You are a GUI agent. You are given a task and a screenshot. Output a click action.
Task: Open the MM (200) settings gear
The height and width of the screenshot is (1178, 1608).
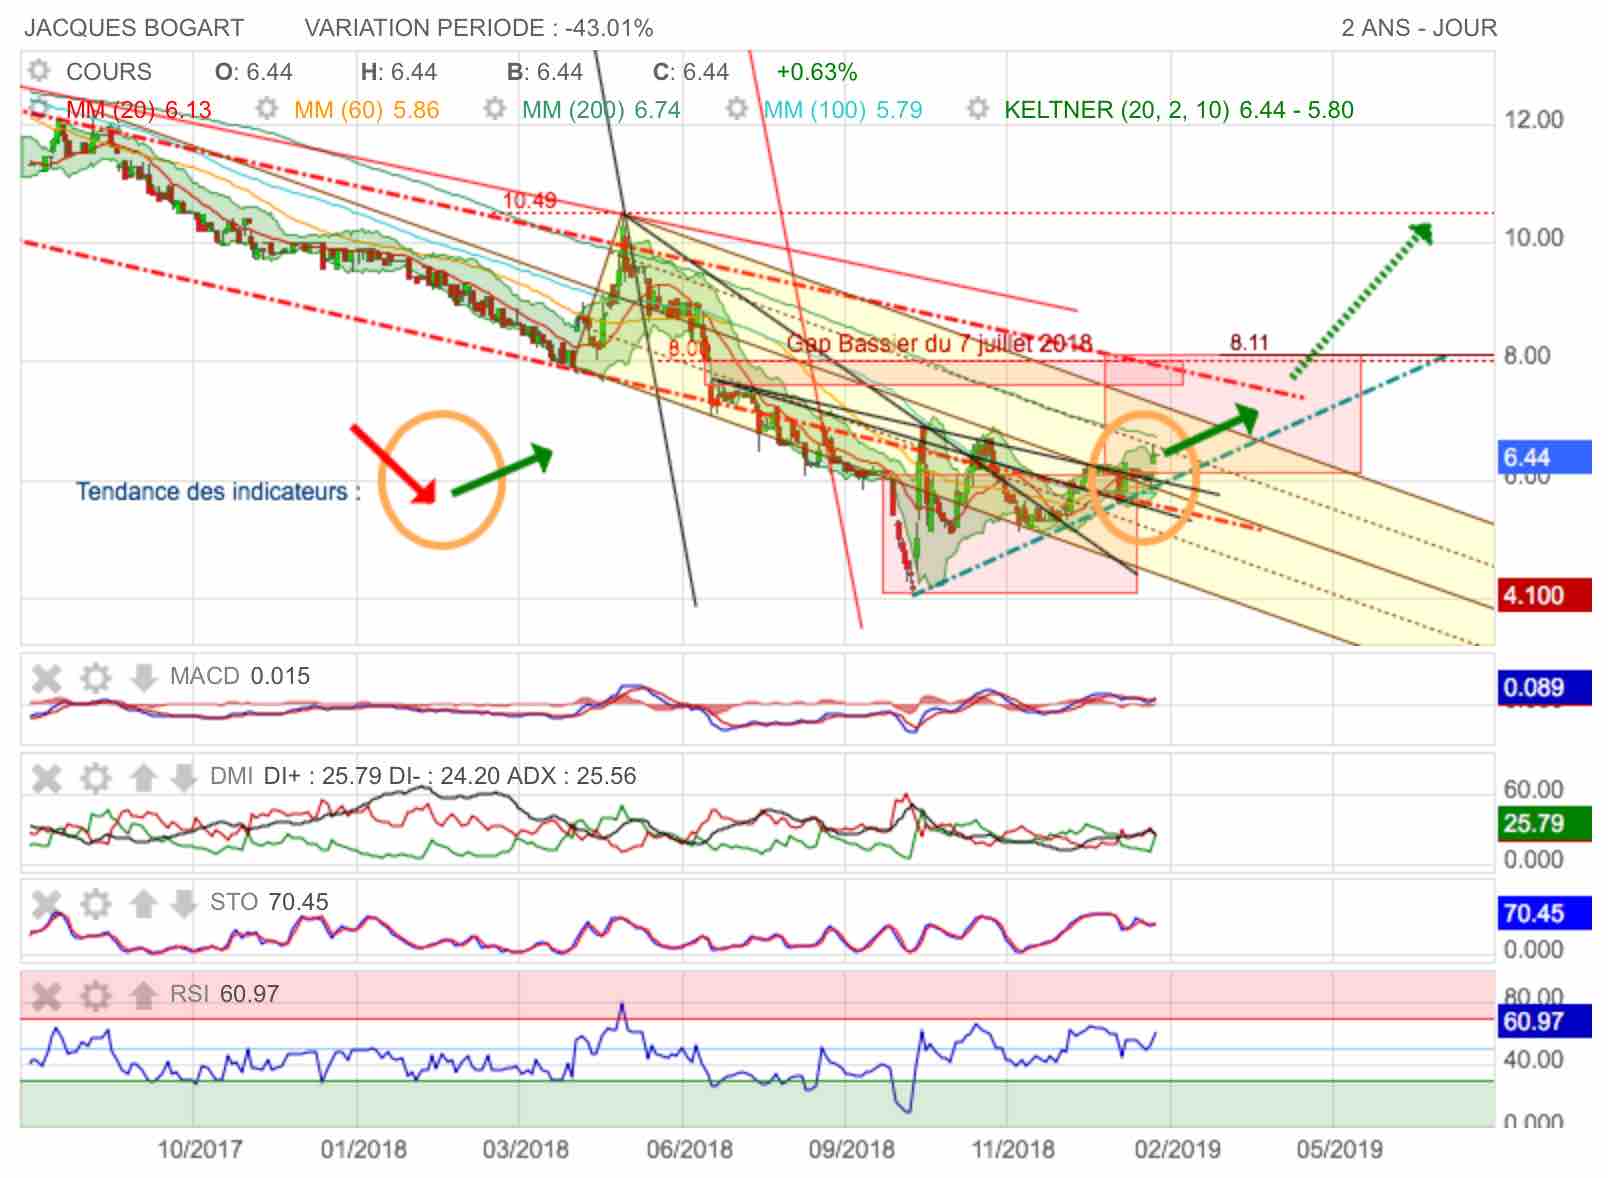pos(494,108)
